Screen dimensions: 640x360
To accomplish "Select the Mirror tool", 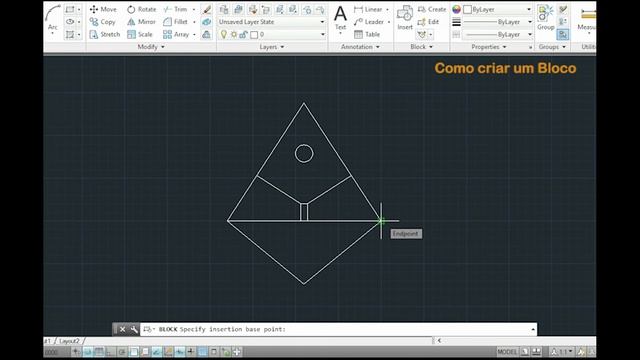I will click(141, 22).
